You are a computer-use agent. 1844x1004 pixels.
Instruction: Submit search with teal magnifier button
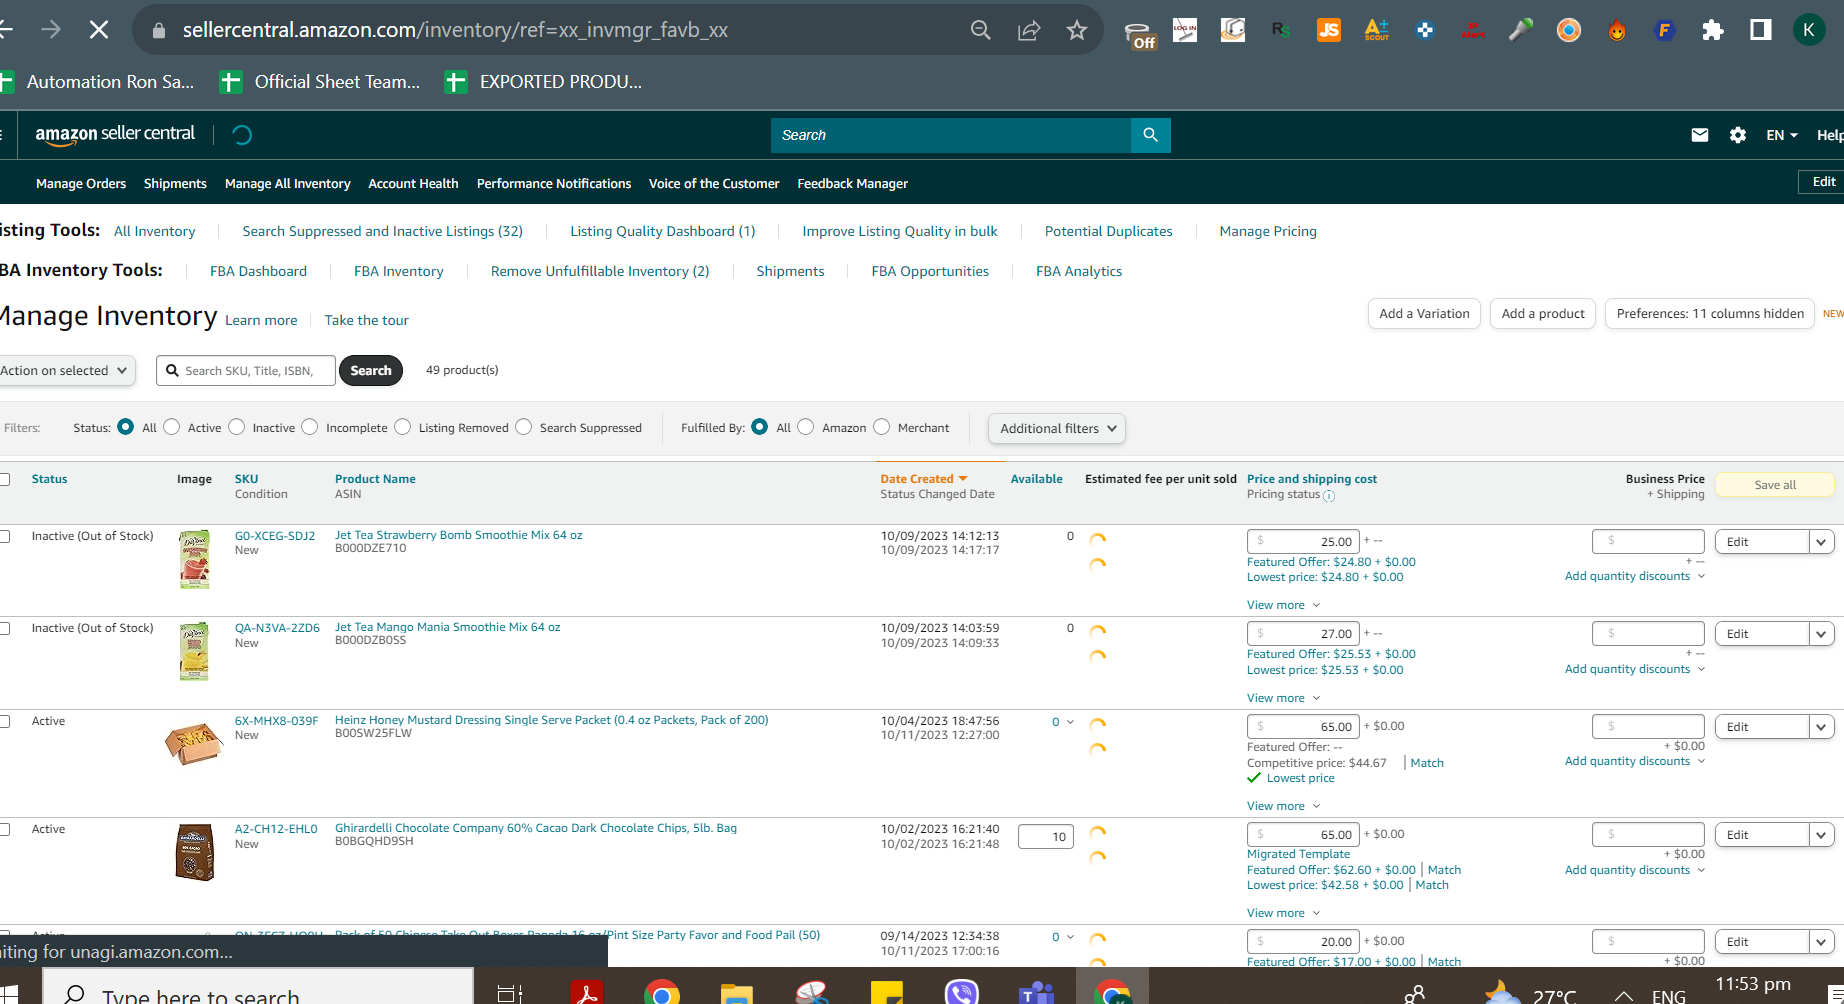coord(1151,135)
